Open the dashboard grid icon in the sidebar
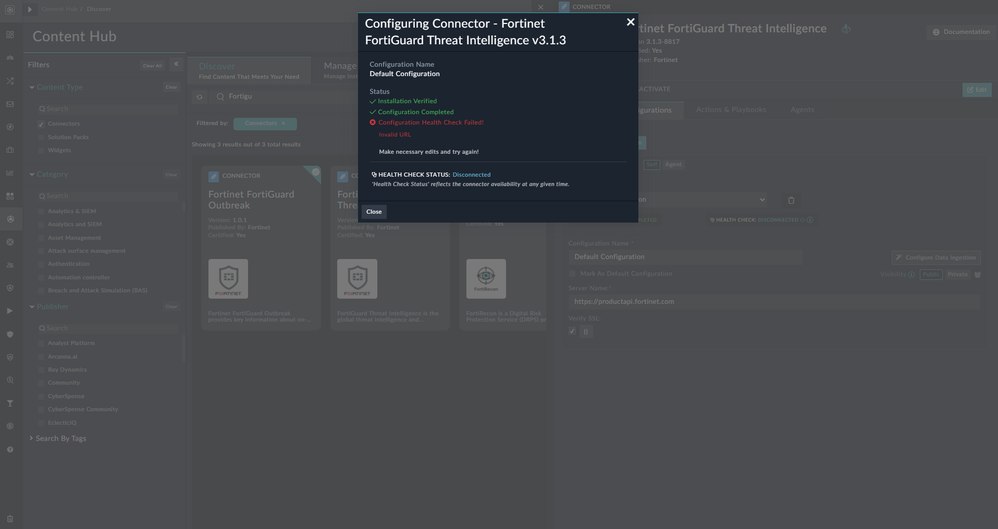998x529 pixels. pyautogui.click(x=10, y=34)
